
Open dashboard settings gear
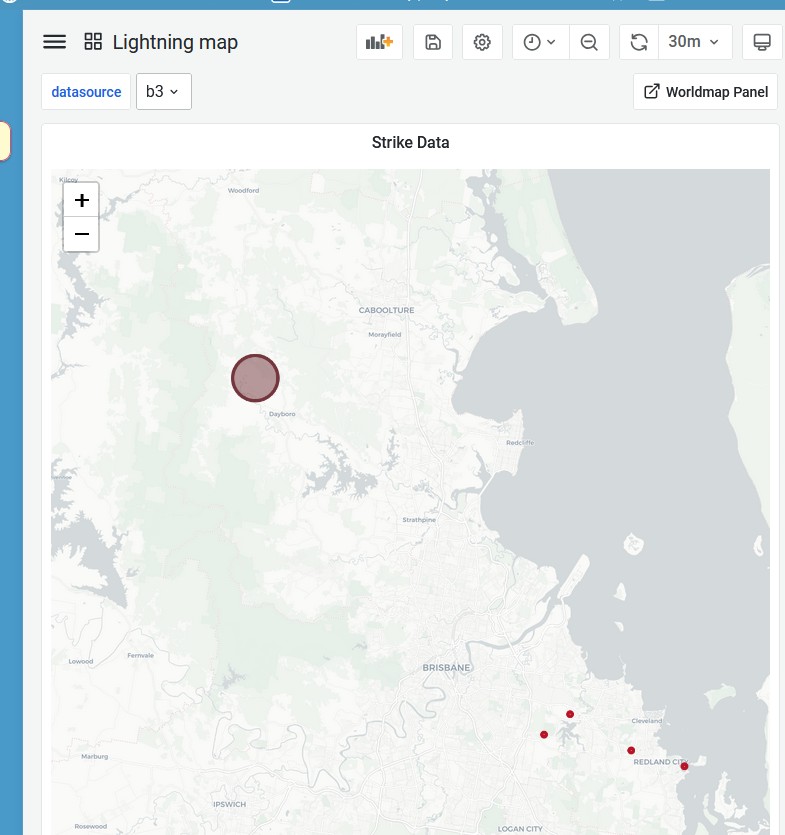pyautogui.click(x=482, y=42)
